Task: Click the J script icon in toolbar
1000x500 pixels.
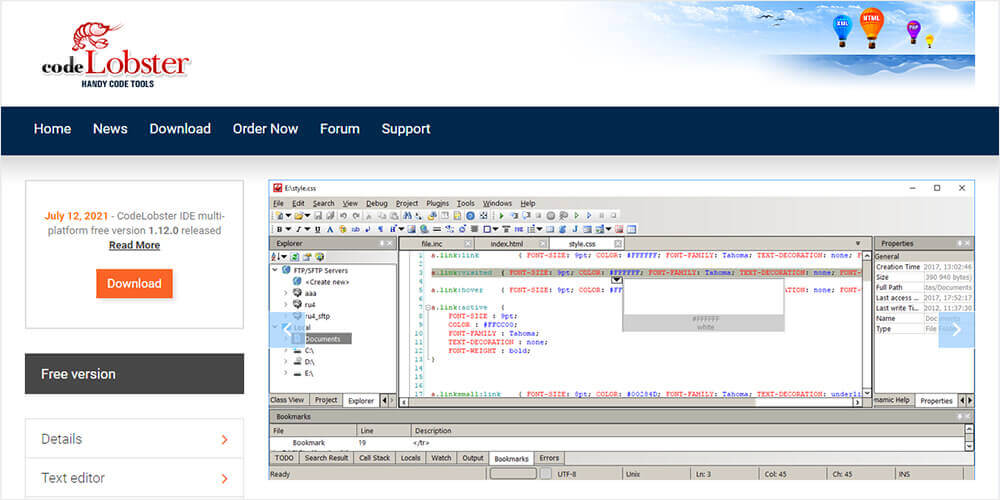Action: [x=575, y=229]
